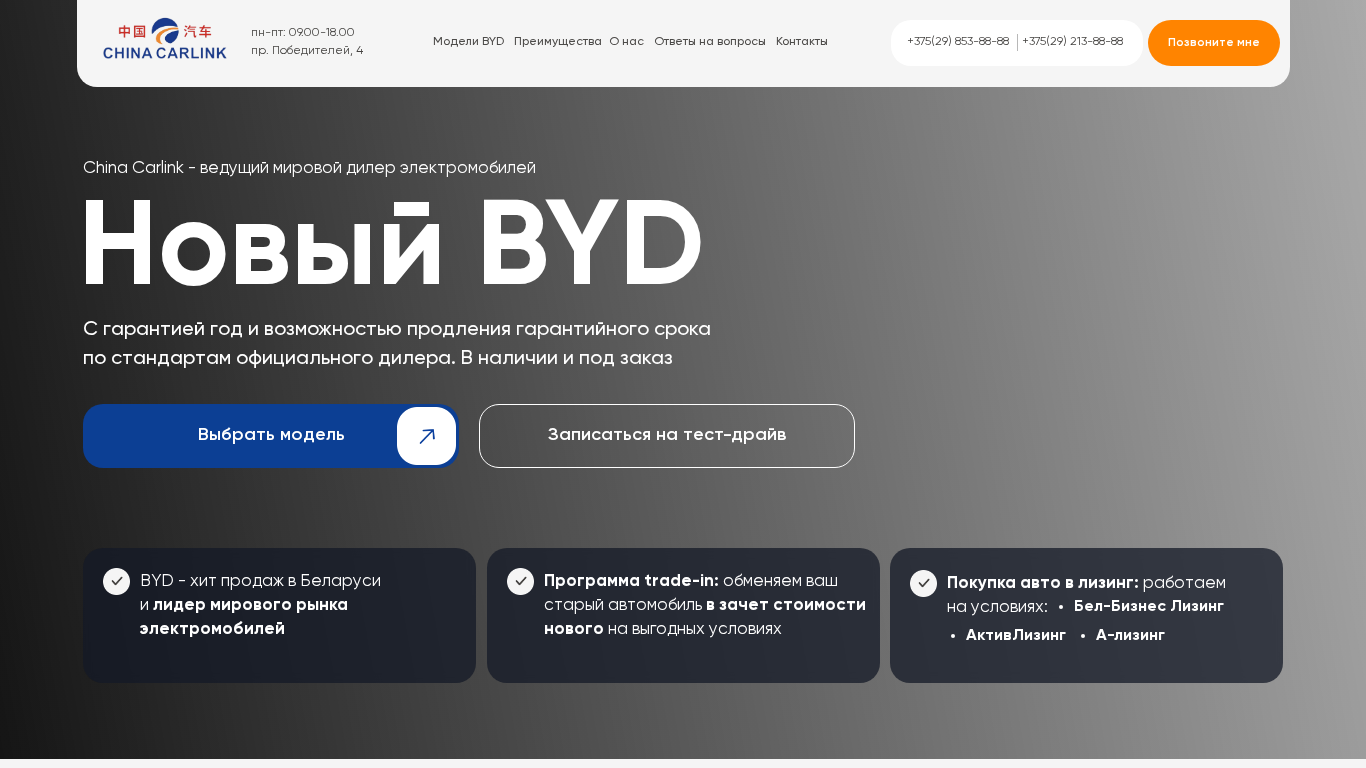Click the text в зачет стоимости нового
1366x768 pixels.
705,617
